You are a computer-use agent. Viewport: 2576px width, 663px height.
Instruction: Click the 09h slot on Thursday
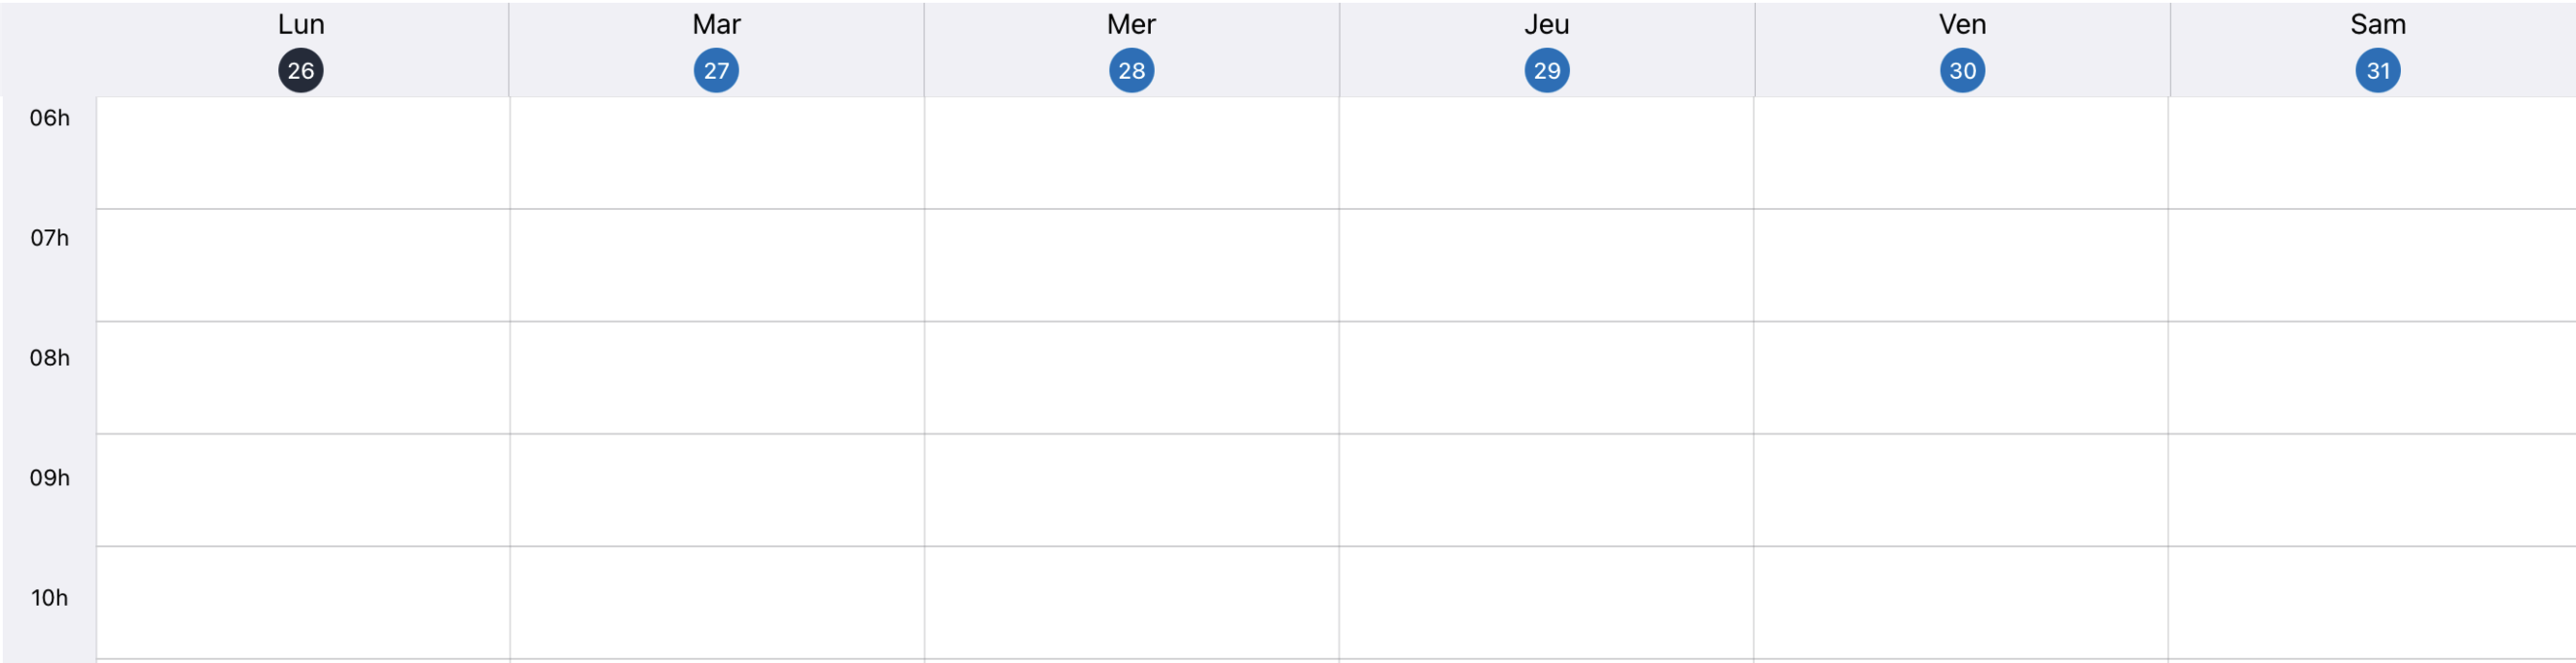tap(1546, 490)
